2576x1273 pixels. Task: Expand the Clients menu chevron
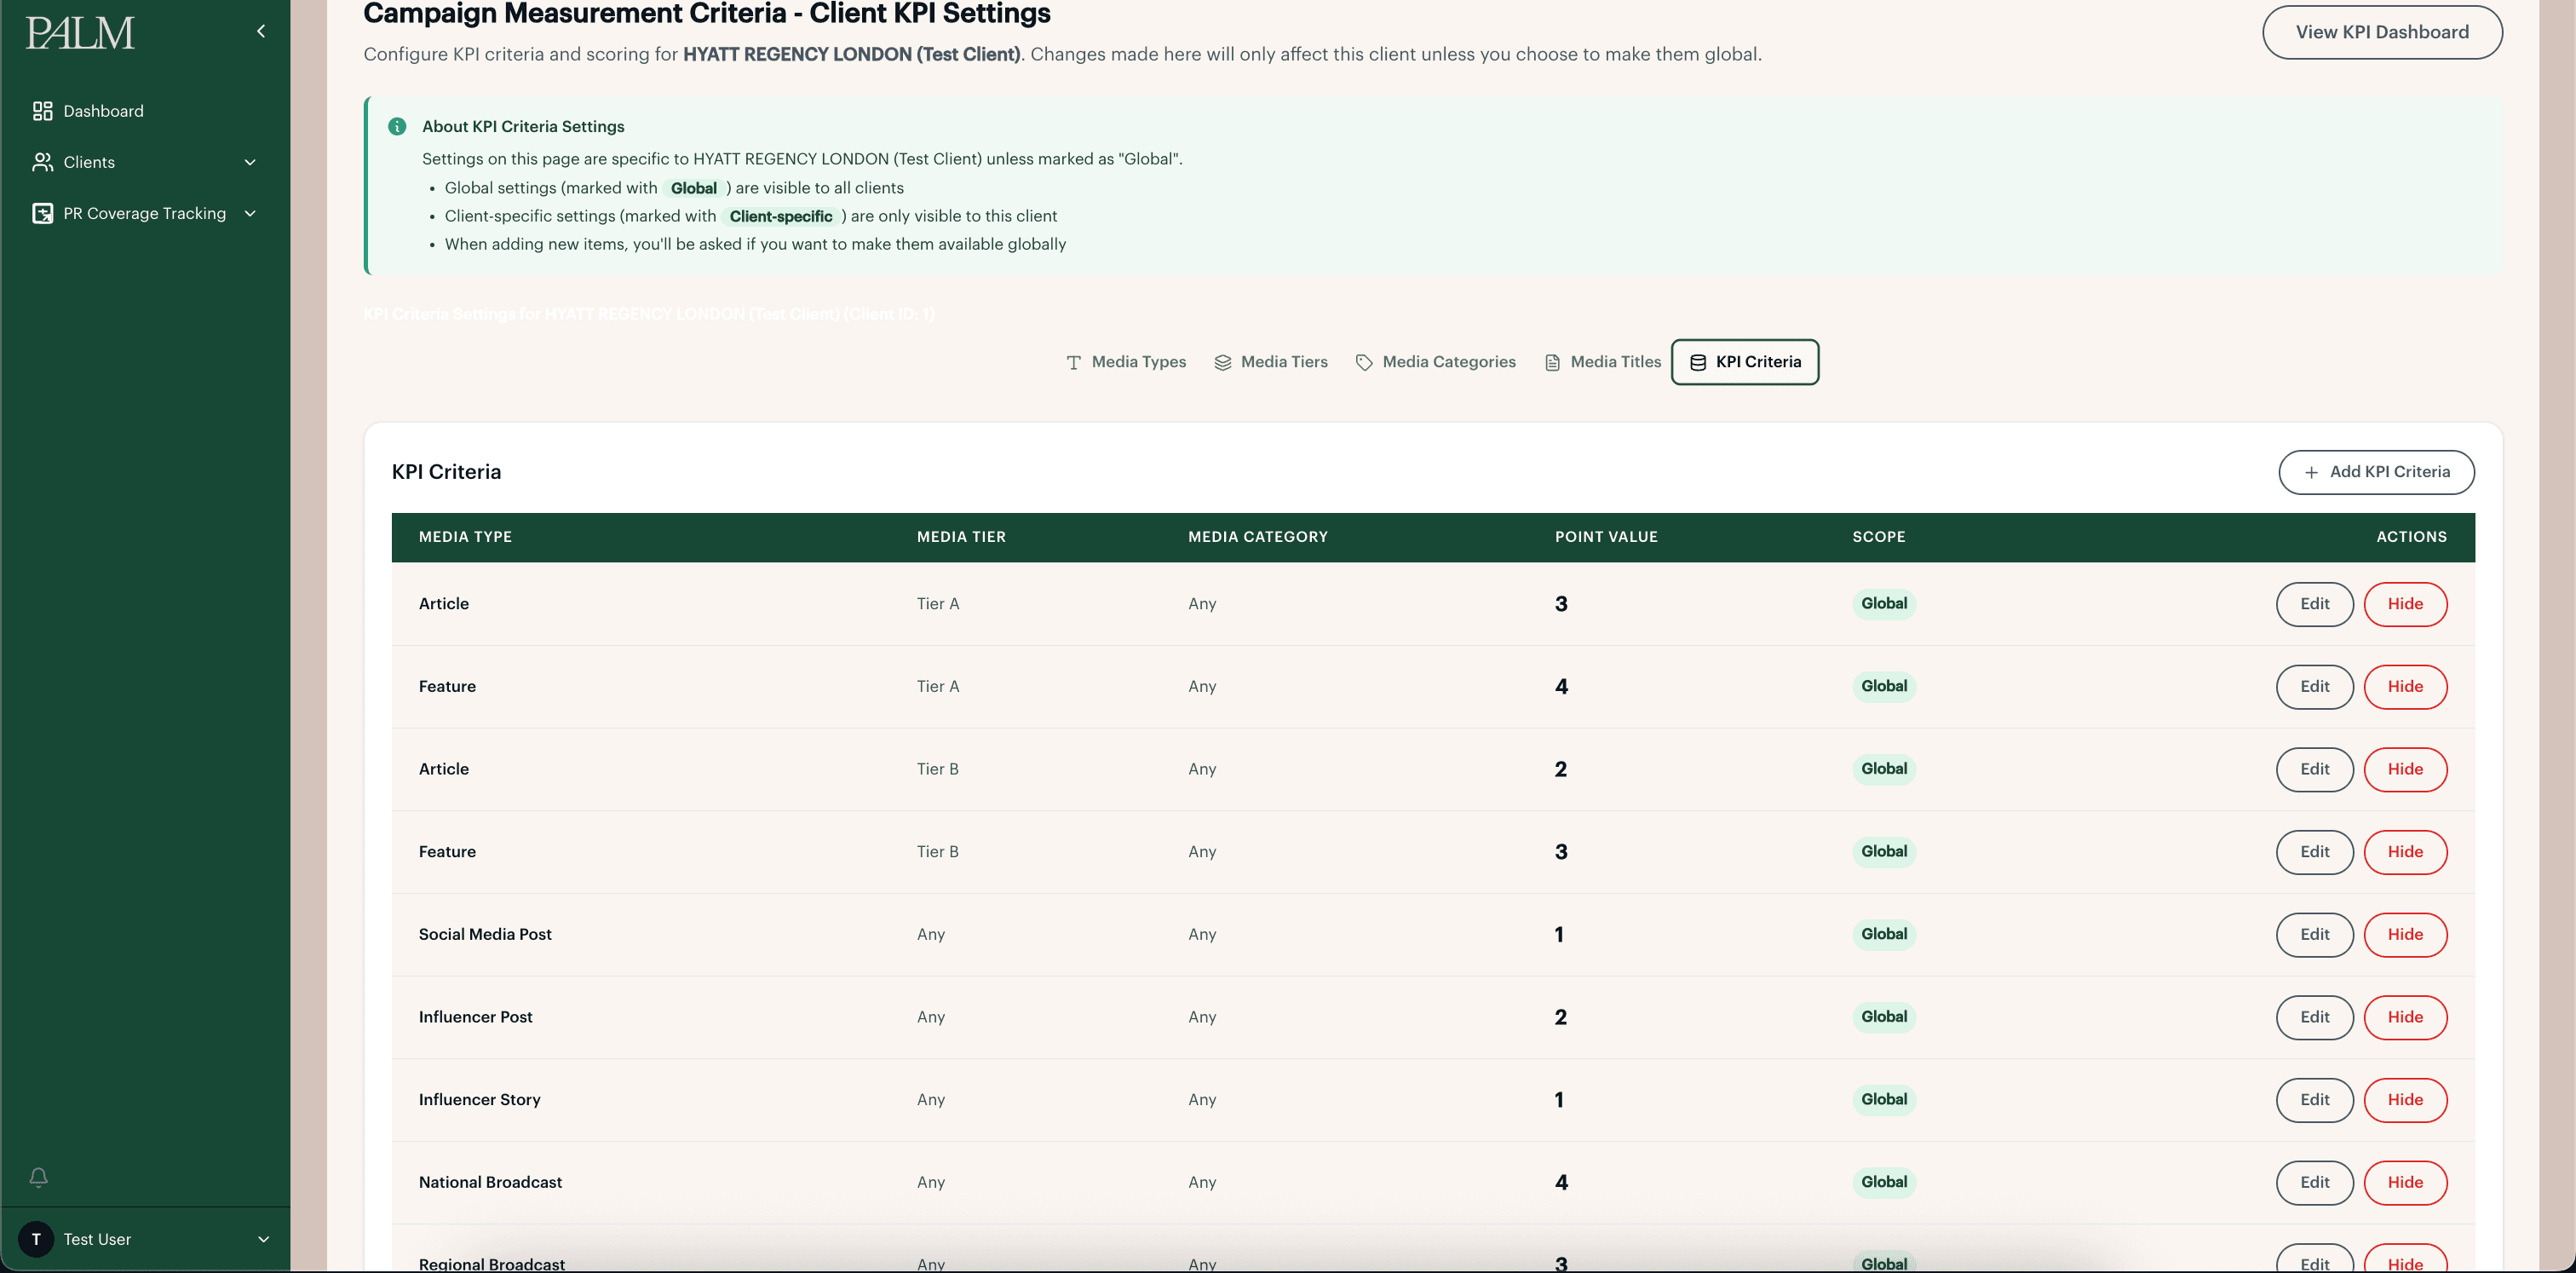click(250, 162)
